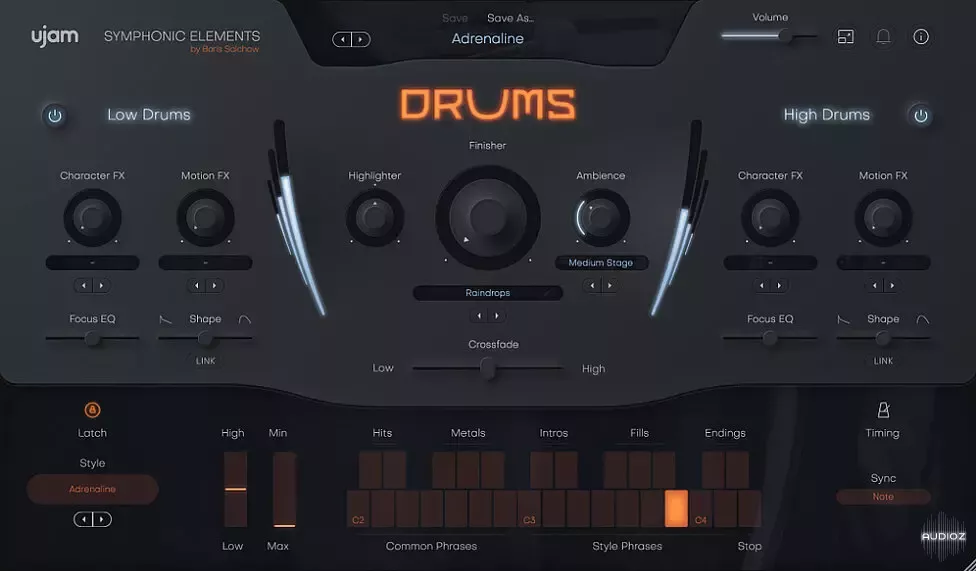
Task: Adjust the Volume slider
Action: pyautogui.click(x=769, y=37)
